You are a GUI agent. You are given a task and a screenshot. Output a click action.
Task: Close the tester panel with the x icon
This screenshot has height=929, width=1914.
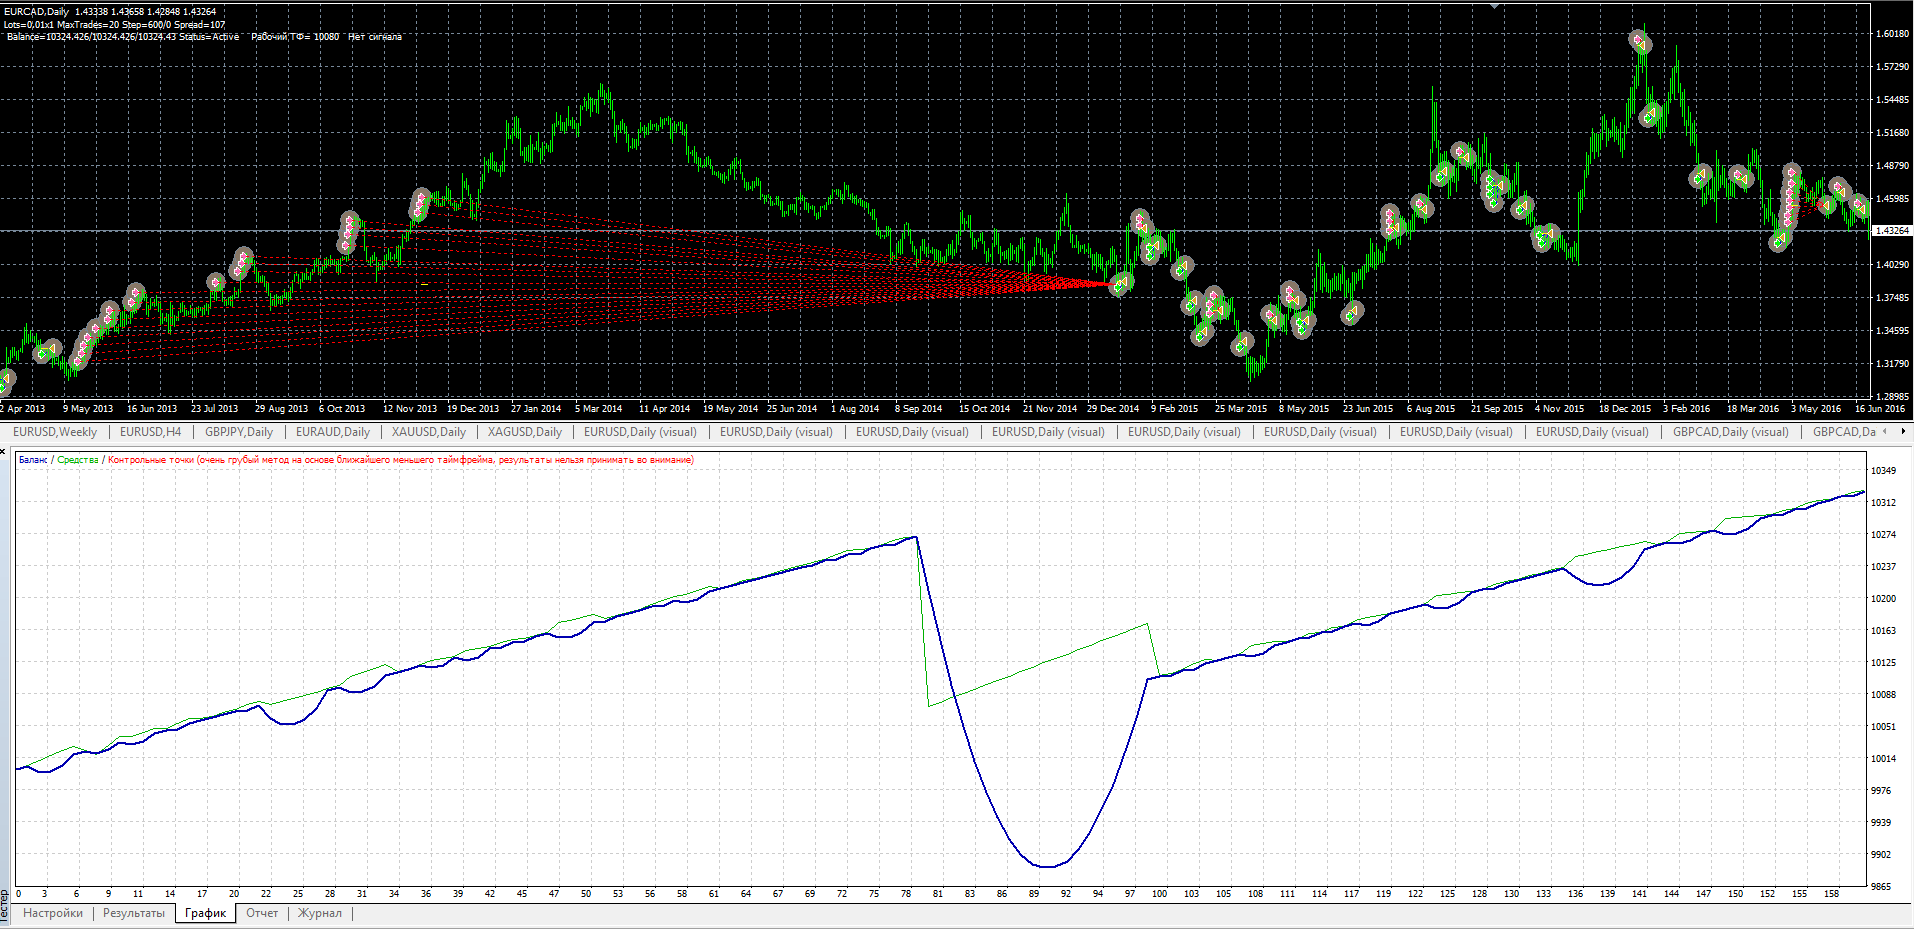pos(3,451)
